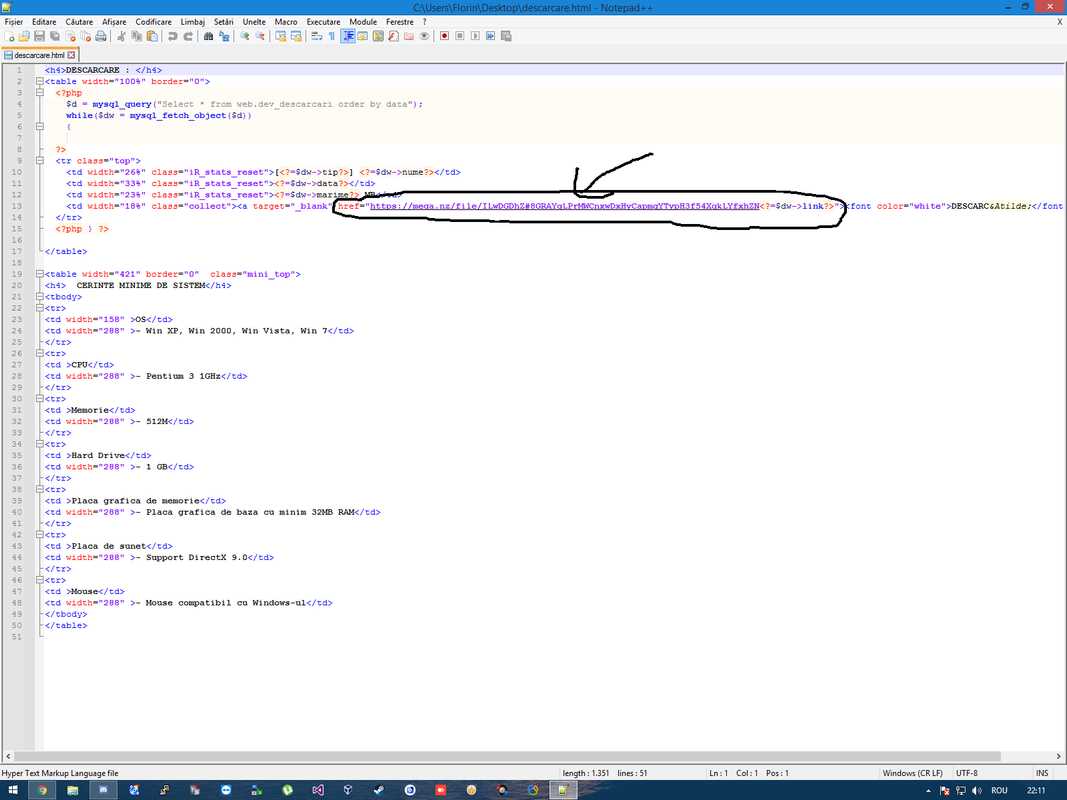Collapse the tbody fold on line 21
The height and width of the screenshot is (800, 1067).
coord(39,297)
